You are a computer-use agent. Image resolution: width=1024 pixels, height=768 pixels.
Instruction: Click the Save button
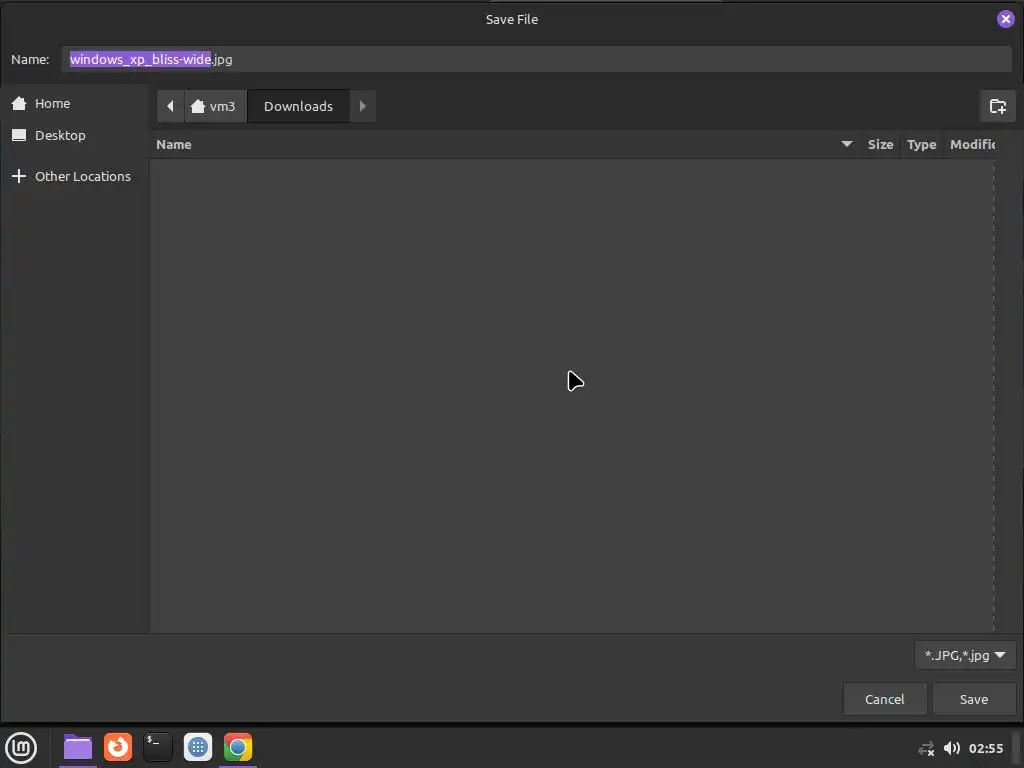point(973,699)
